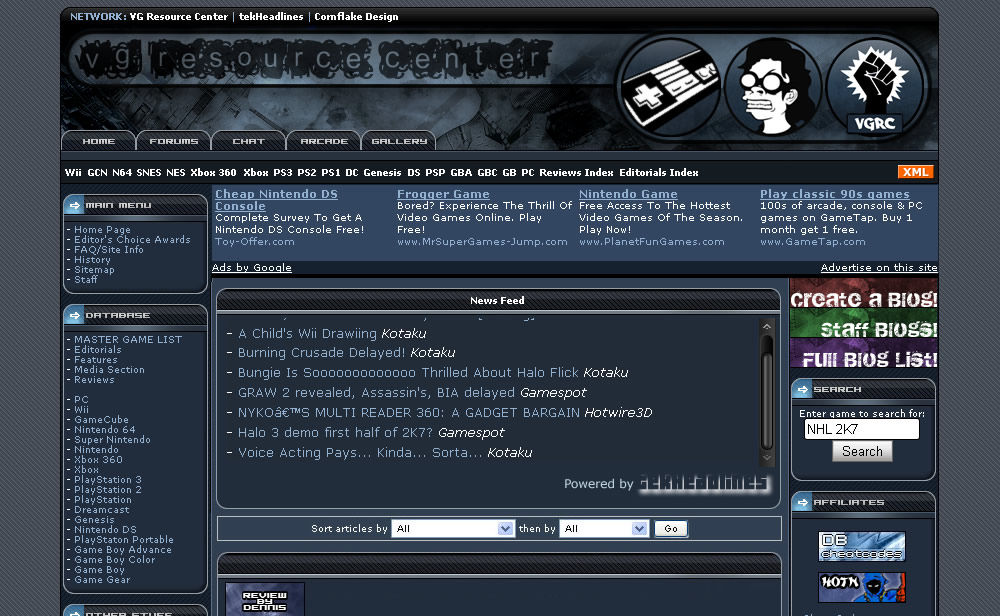Viewport: 1000px width, 616px height.
Task: Open the Chat tab
Action: tap(248, 141)
